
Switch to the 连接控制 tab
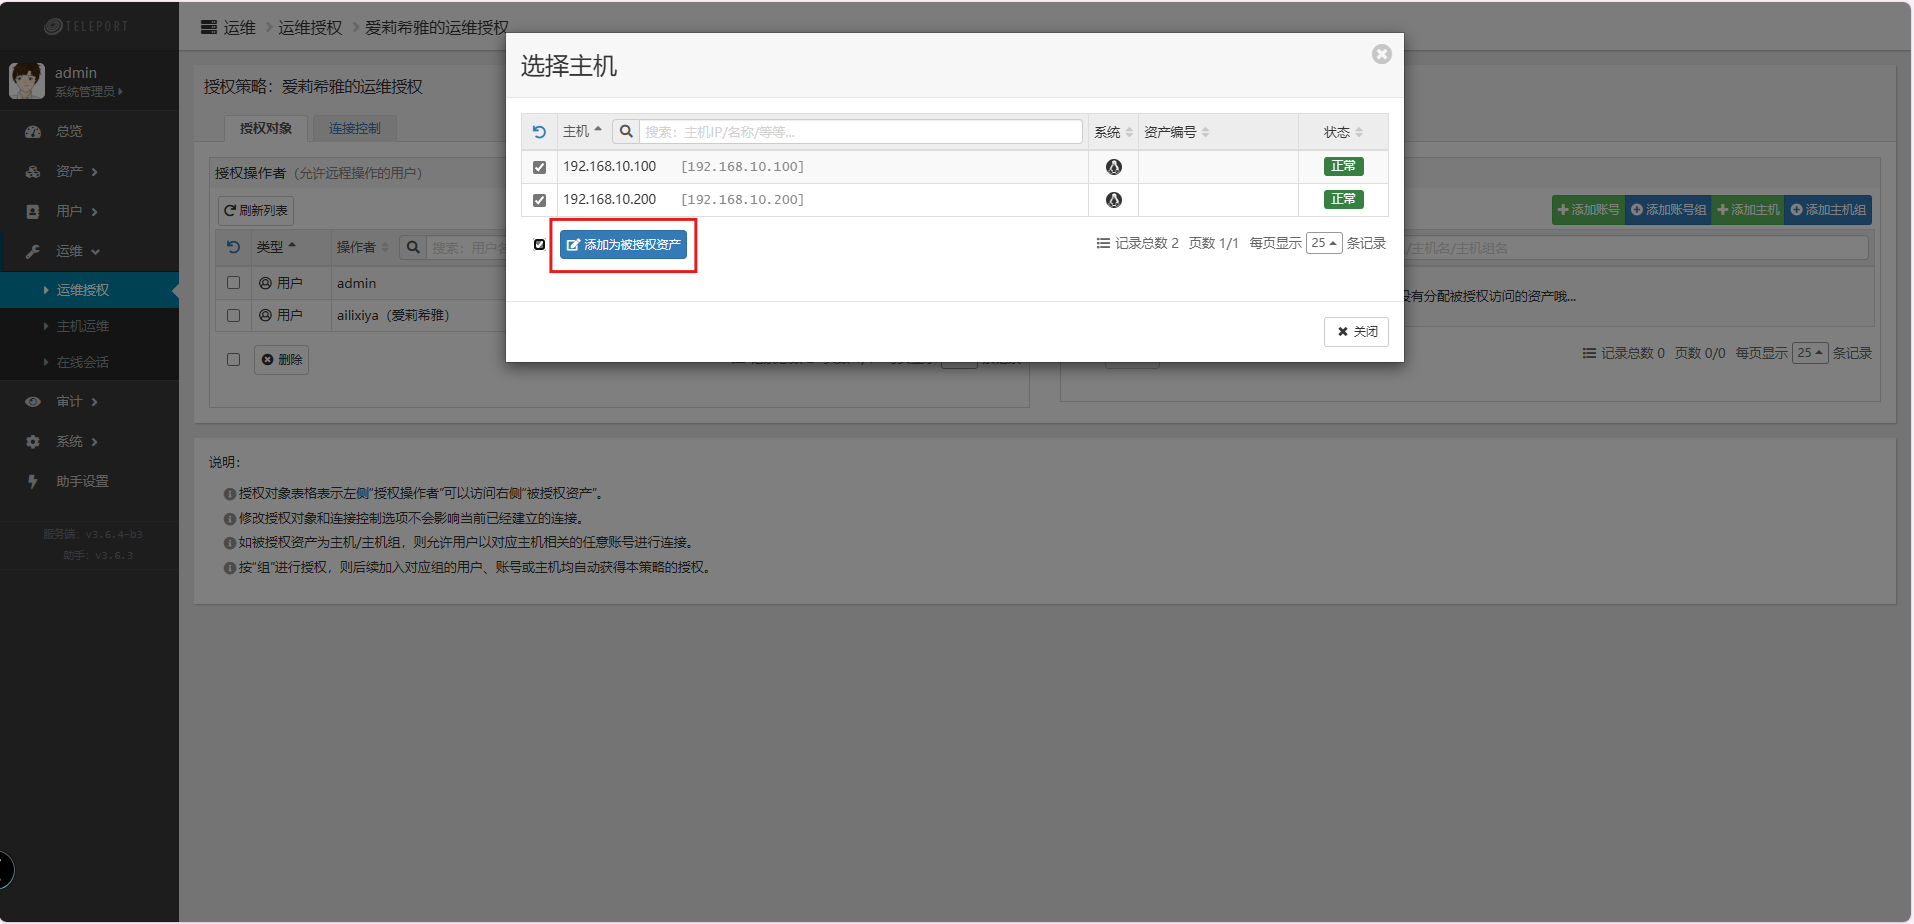pyautogui.click(x=354, y=128)
